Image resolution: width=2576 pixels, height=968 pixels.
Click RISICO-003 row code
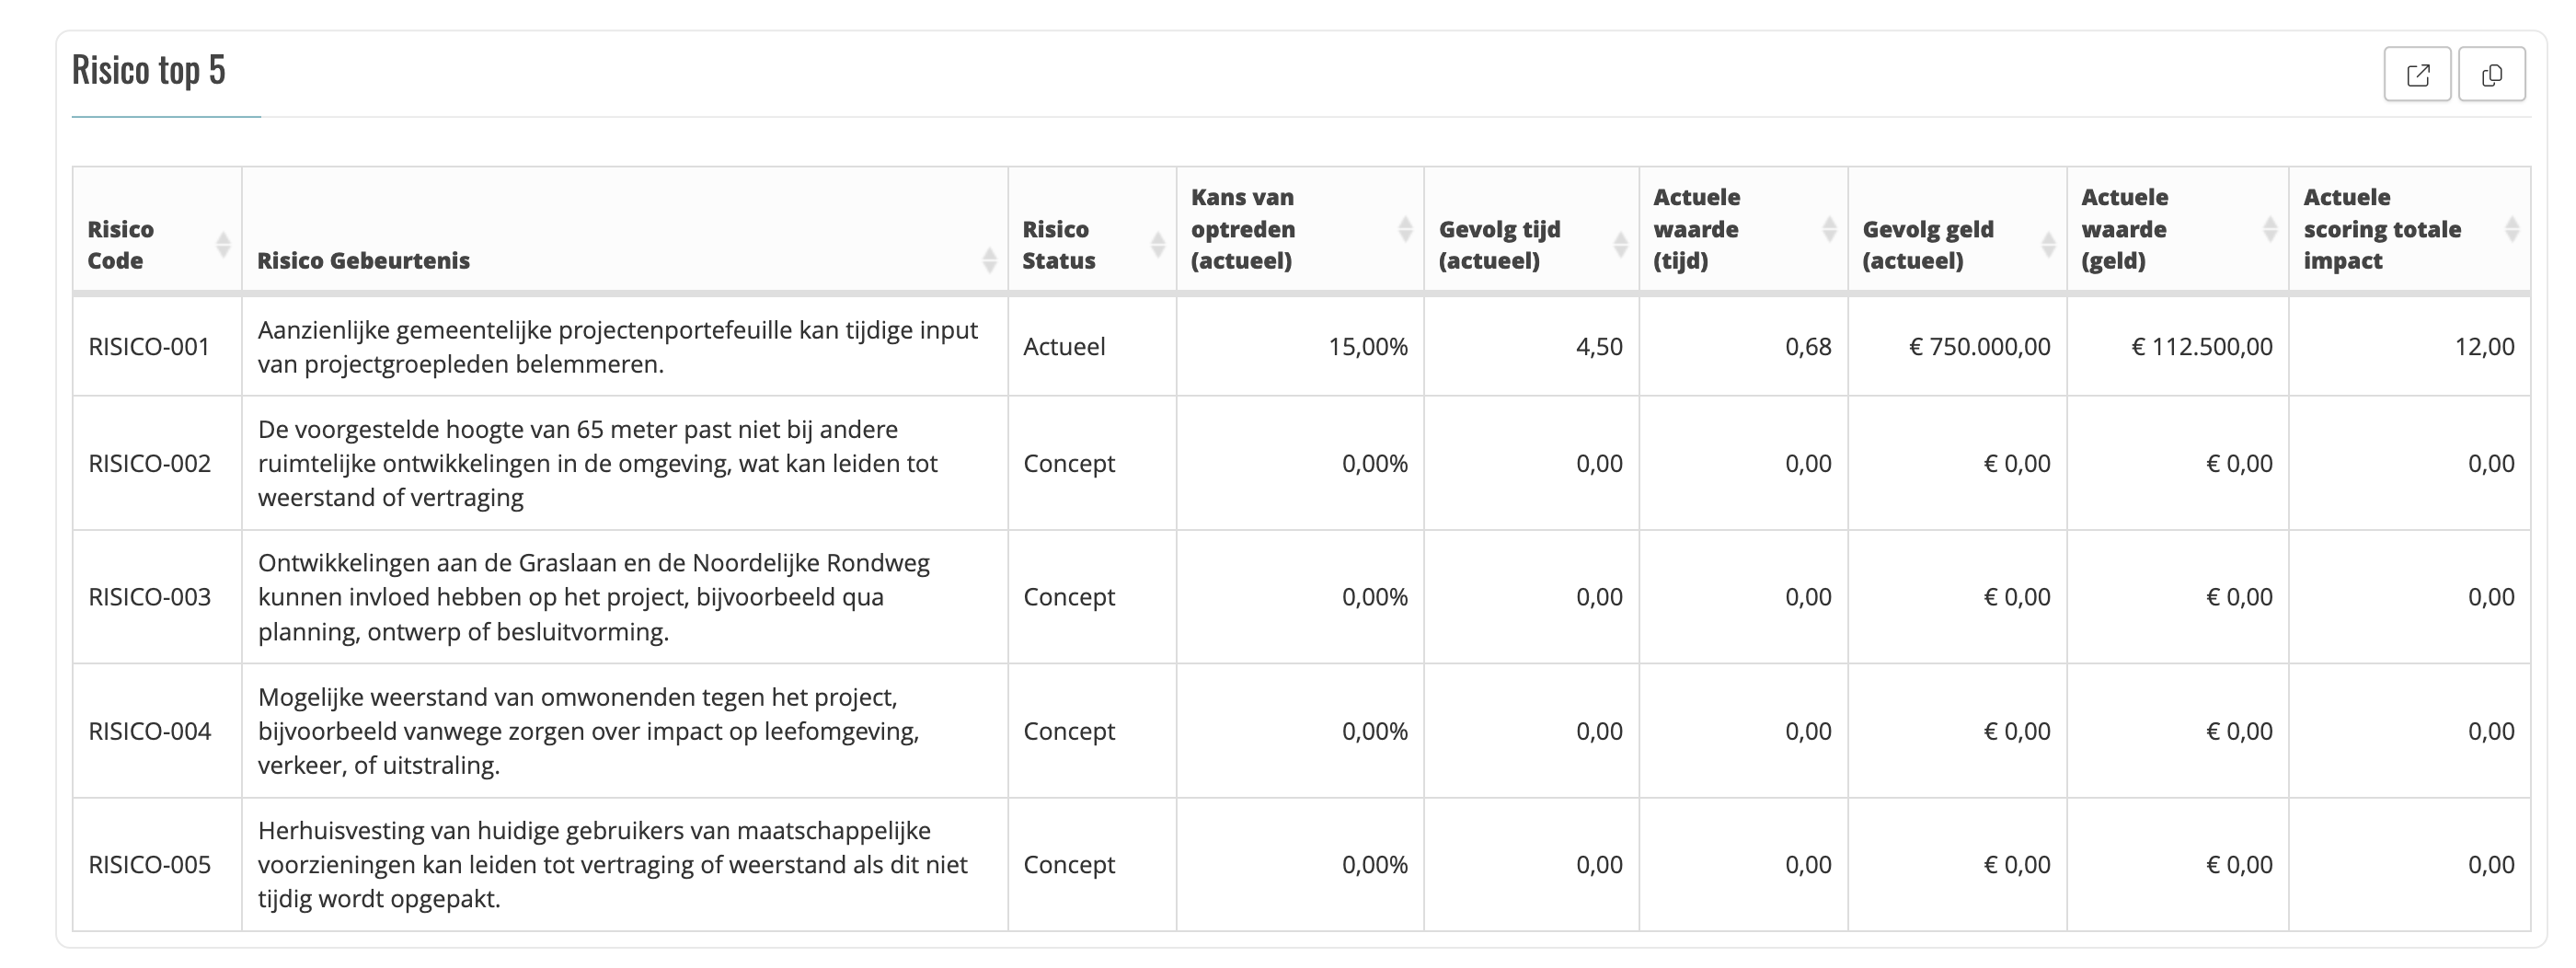pos(150,597)
